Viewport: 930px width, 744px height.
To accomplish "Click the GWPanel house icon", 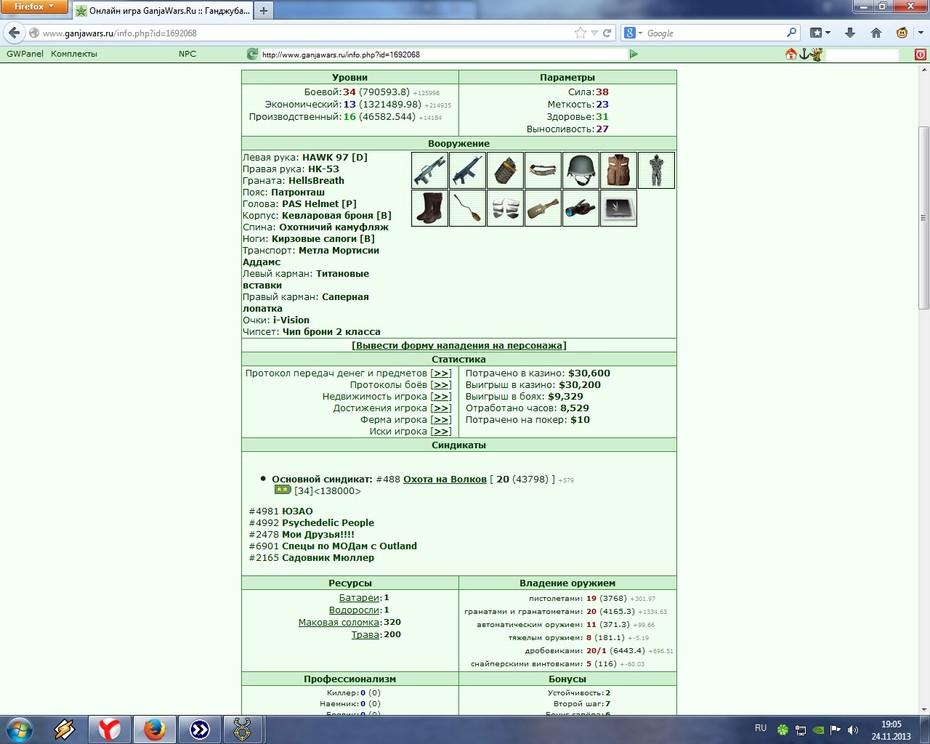I will pos(790,54).
